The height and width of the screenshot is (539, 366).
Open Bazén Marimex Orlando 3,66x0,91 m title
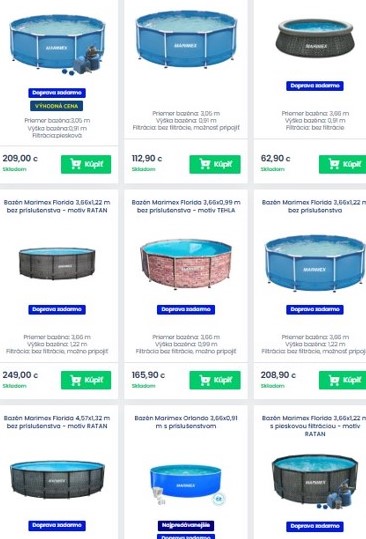coord(186,422)
